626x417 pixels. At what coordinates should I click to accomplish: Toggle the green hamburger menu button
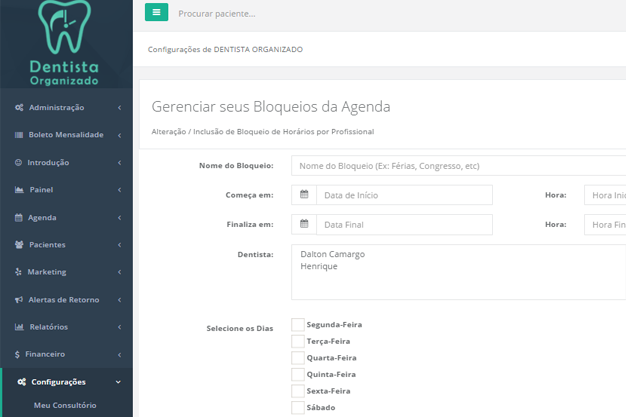click(x=156, y=12)
